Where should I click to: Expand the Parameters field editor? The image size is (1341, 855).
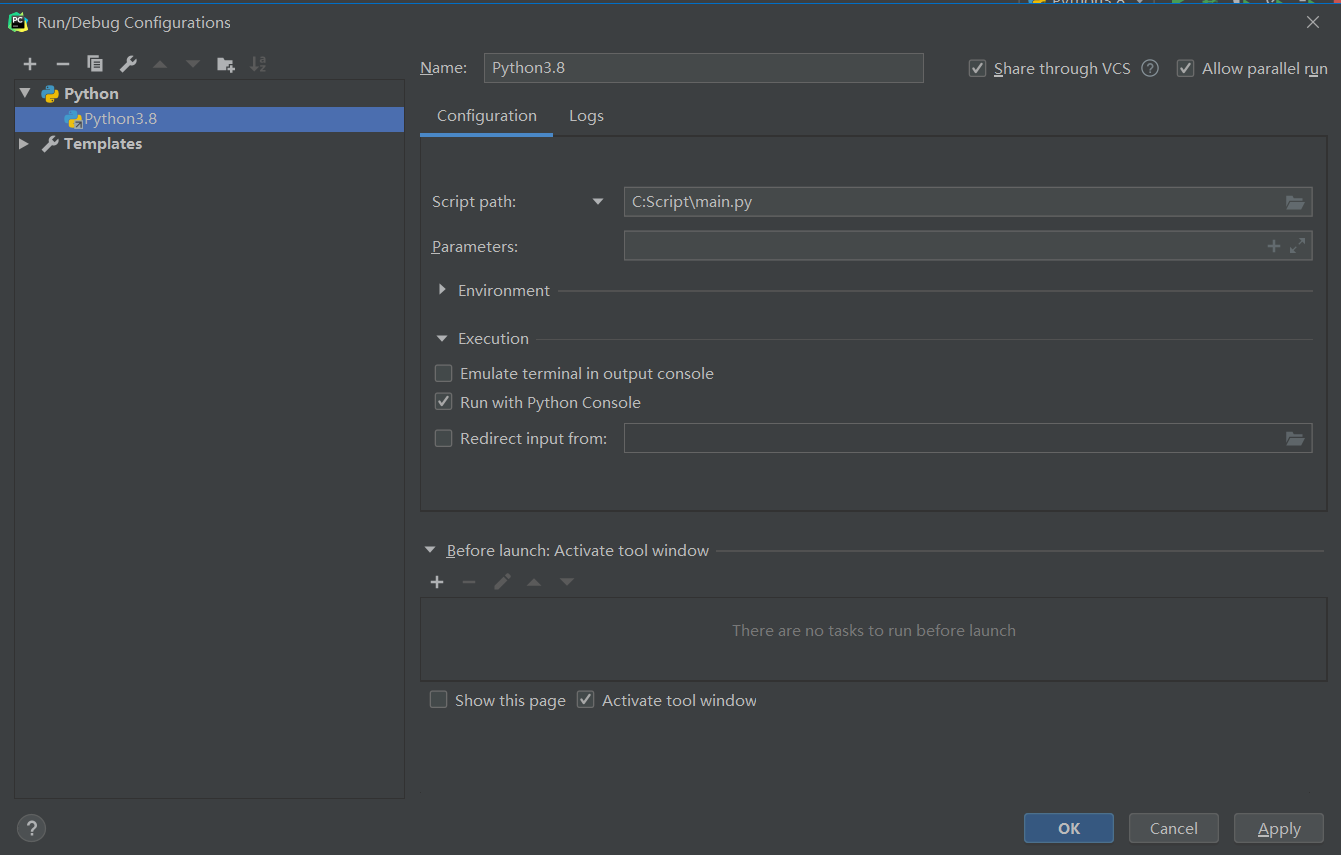1298,245
